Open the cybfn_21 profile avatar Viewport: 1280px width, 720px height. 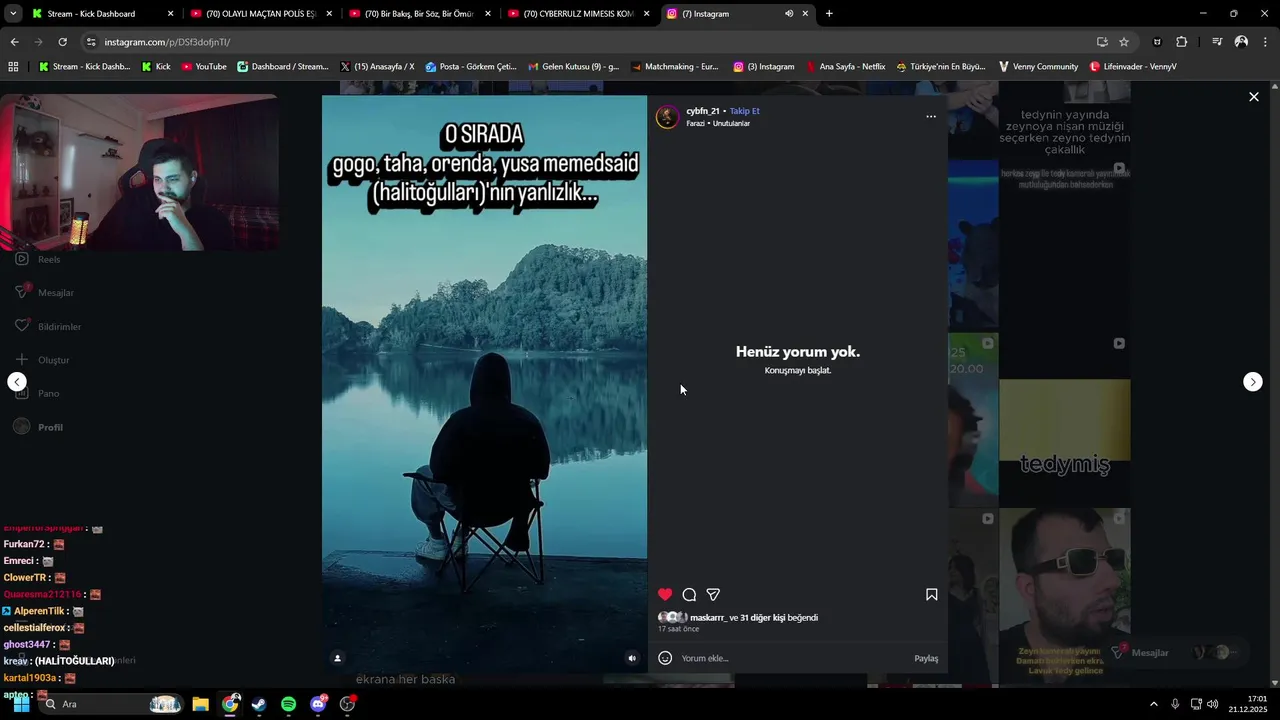[667, 117]
